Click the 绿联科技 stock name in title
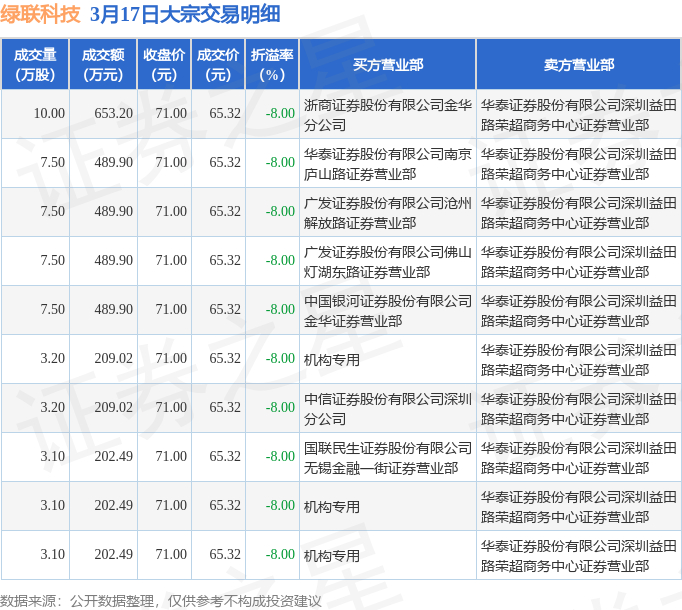This screenshot has width=682, height=610. (x=40, y=14)
